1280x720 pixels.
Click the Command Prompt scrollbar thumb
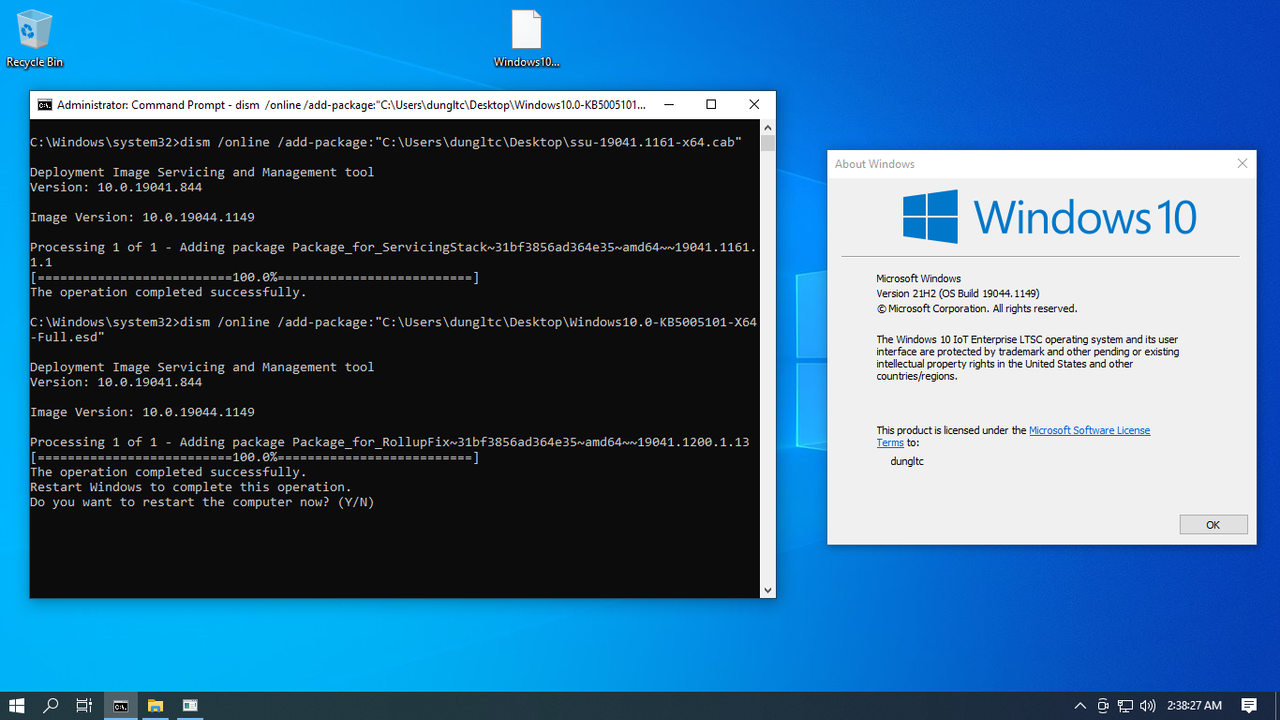pos(768,143)
